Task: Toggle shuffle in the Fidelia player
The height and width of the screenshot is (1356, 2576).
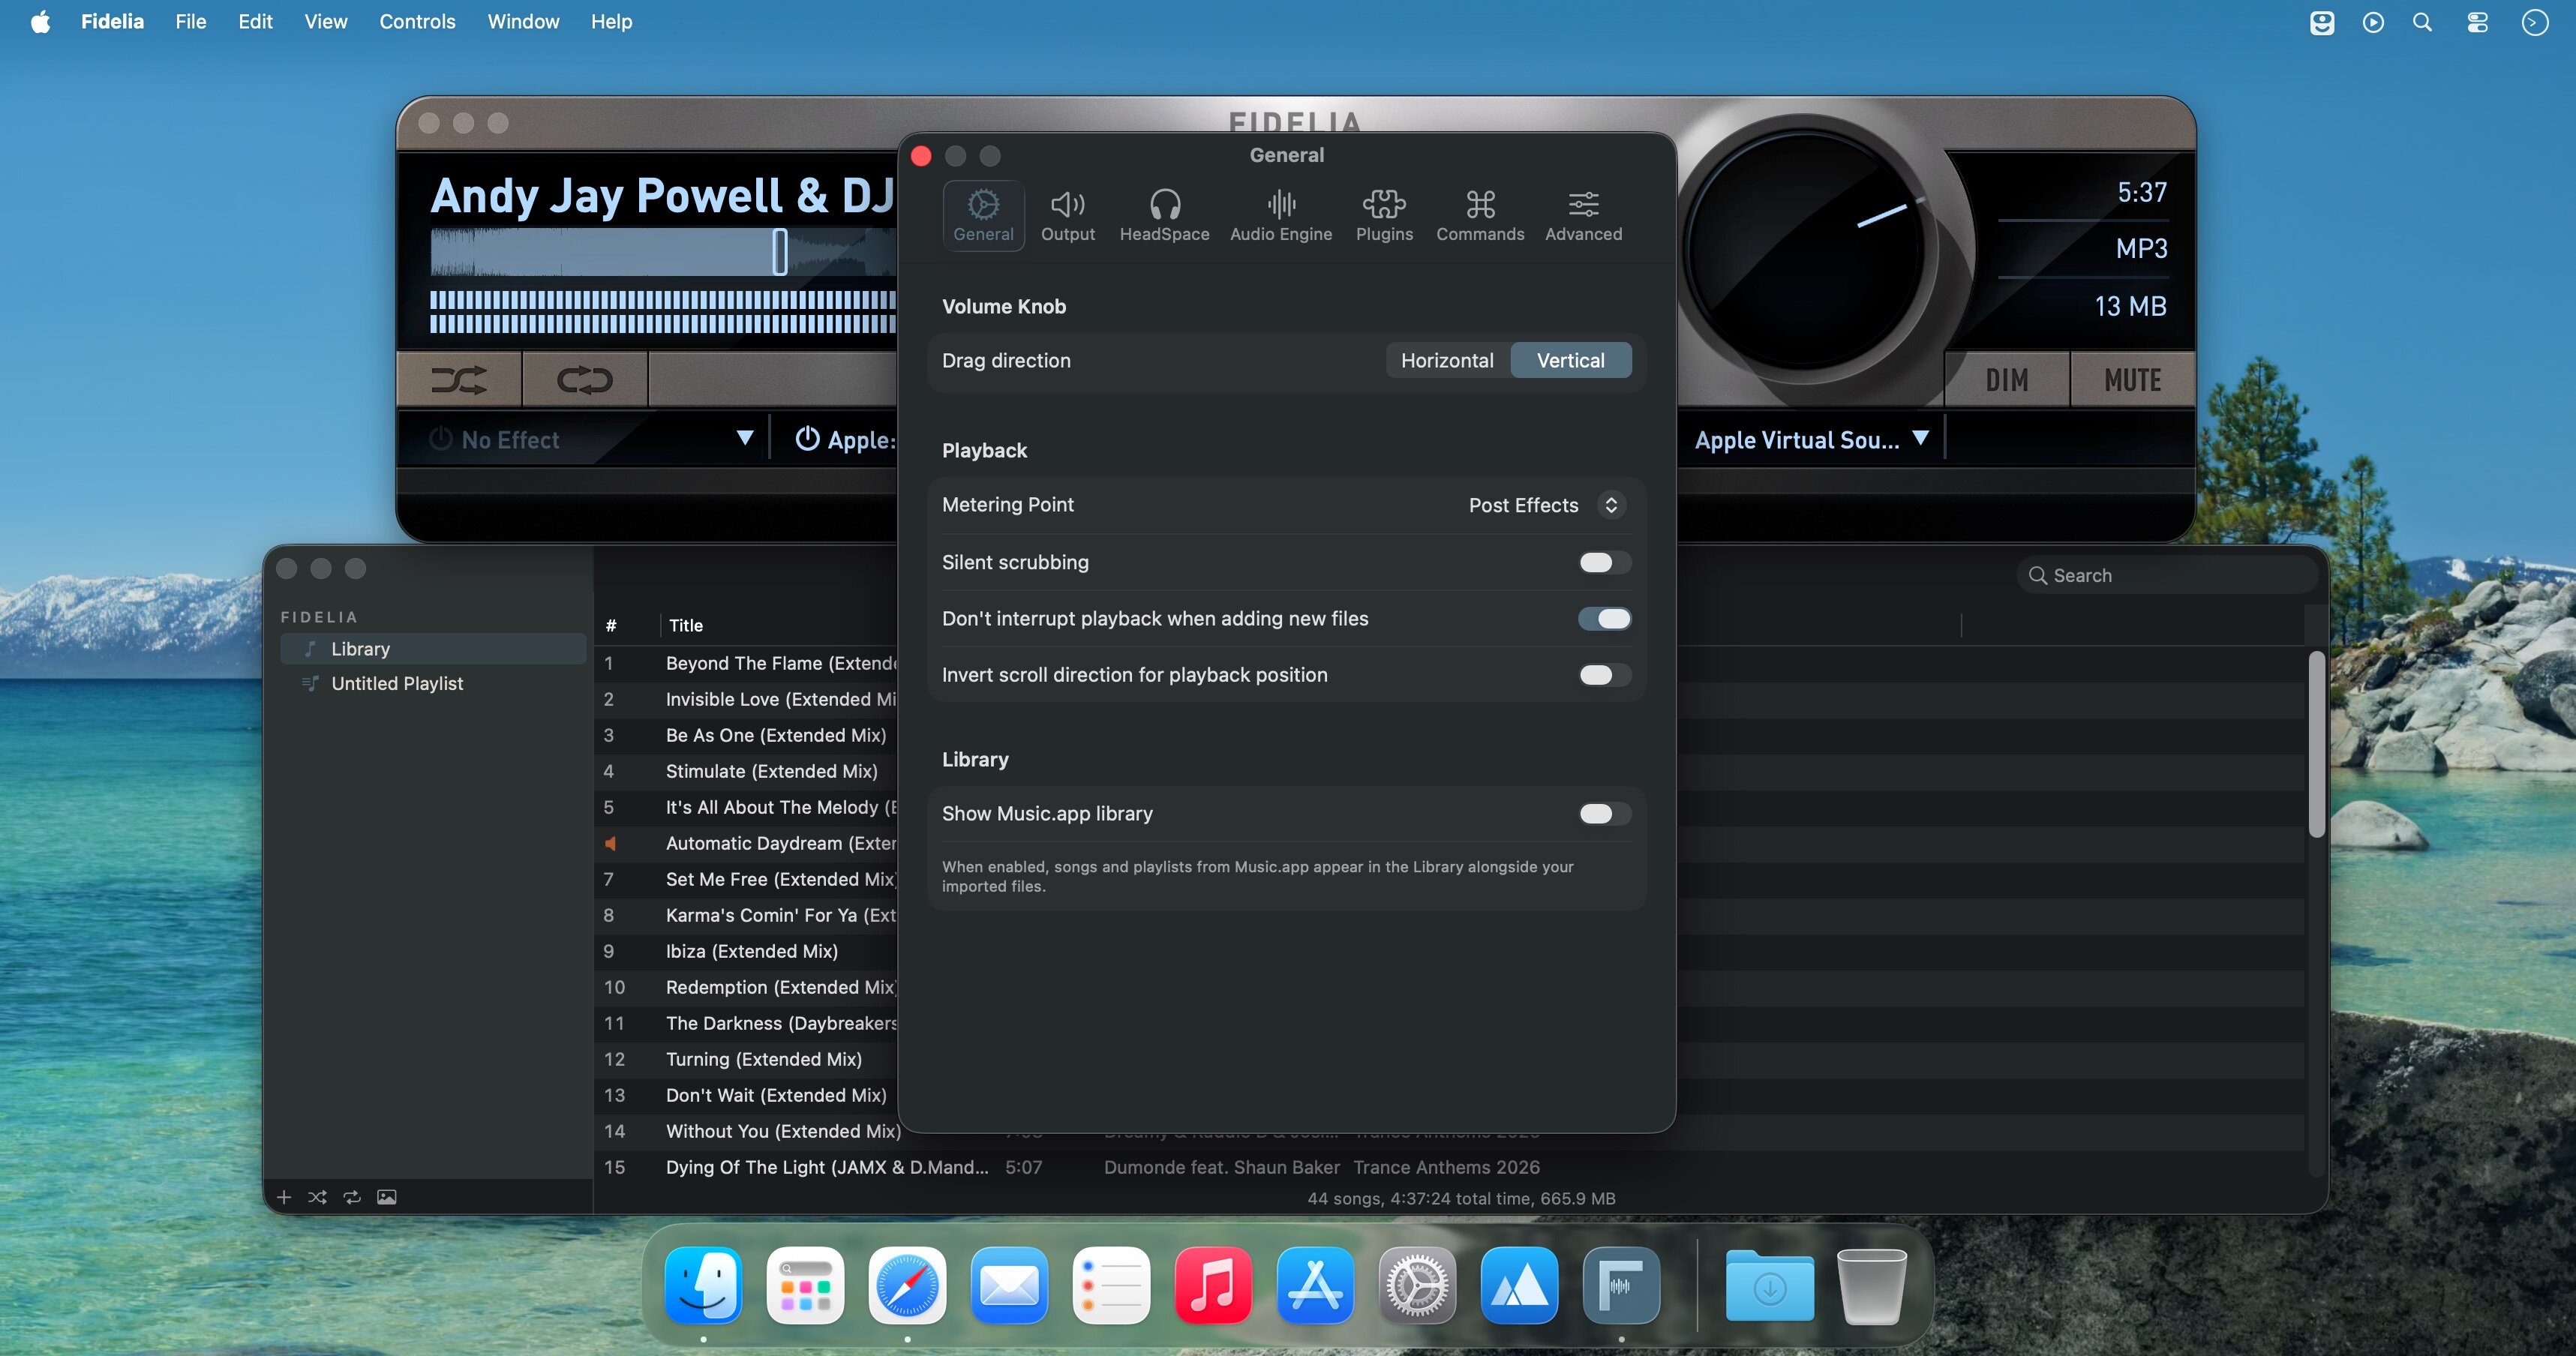Action: tap(459, 380)
